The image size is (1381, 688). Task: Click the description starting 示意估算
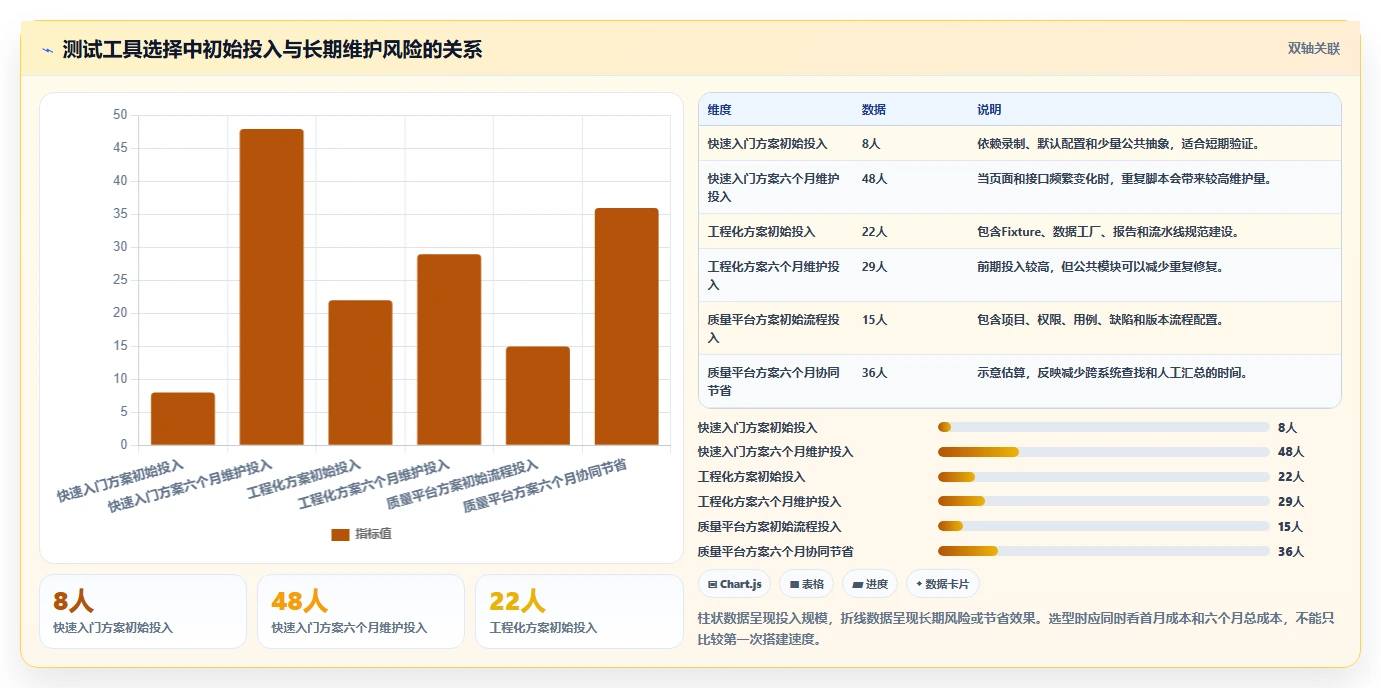1114,373
